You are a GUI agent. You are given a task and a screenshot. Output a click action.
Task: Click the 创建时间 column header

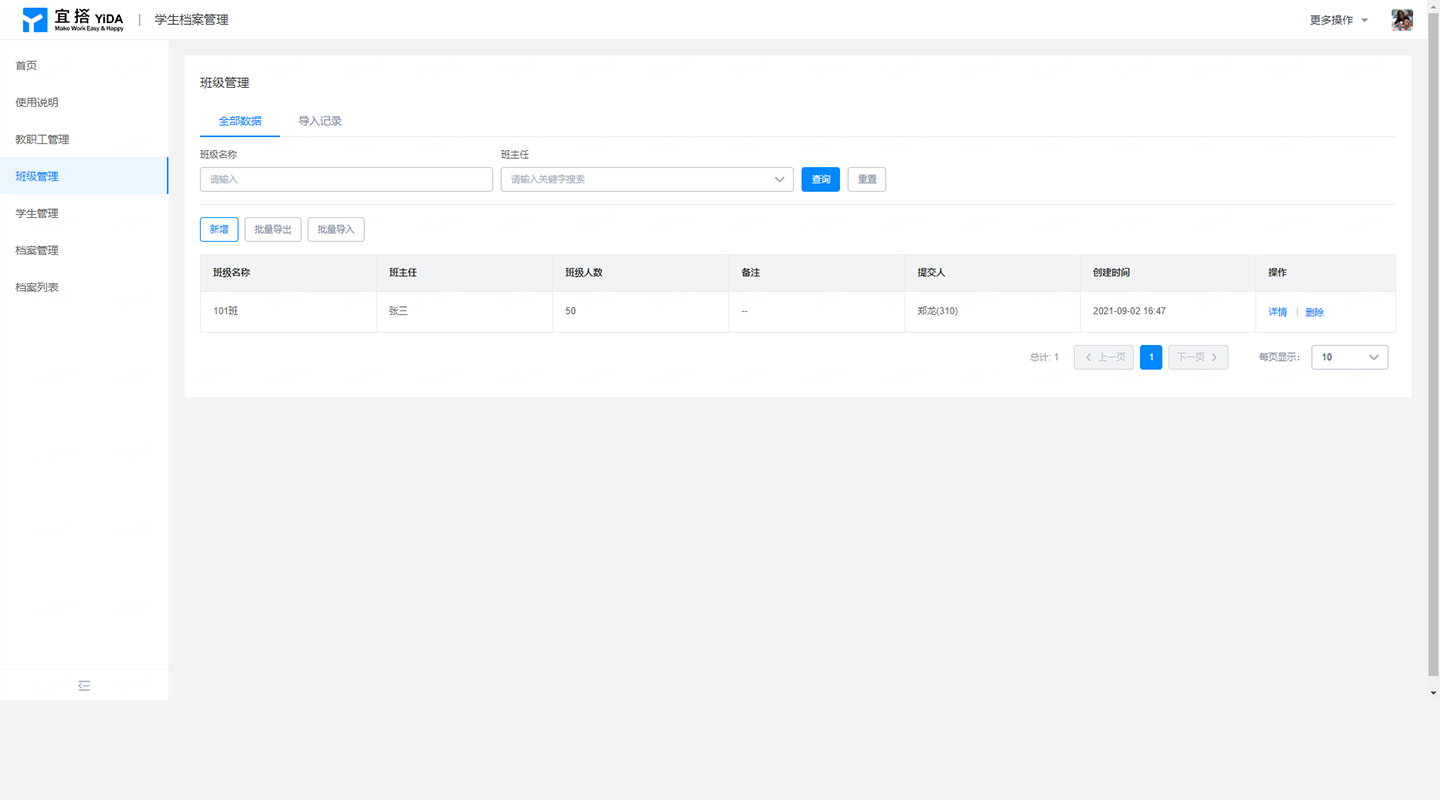(x=1168, y=273)
